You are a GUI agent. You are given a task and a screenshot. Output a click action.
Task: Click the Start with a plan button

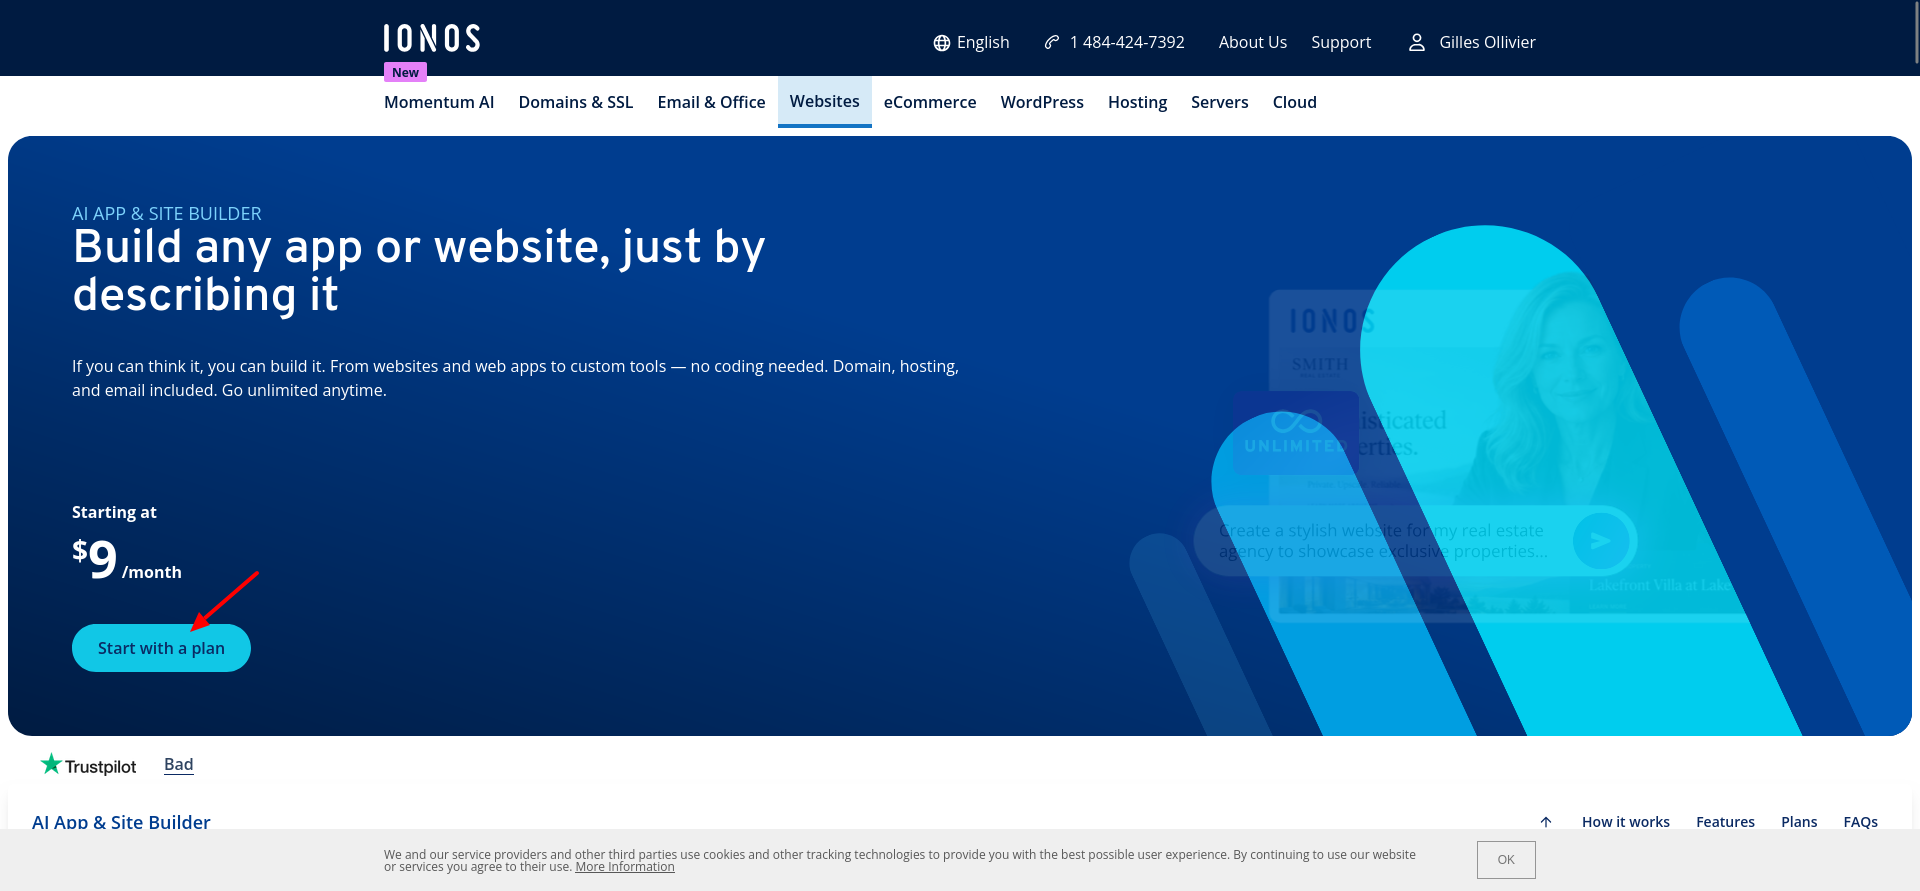[x=161, y=648]
